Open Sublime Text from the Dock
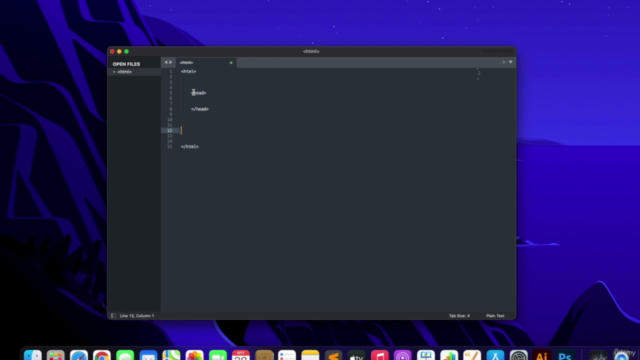Viewport: 640px width, 360px height. tap(333, 356)
